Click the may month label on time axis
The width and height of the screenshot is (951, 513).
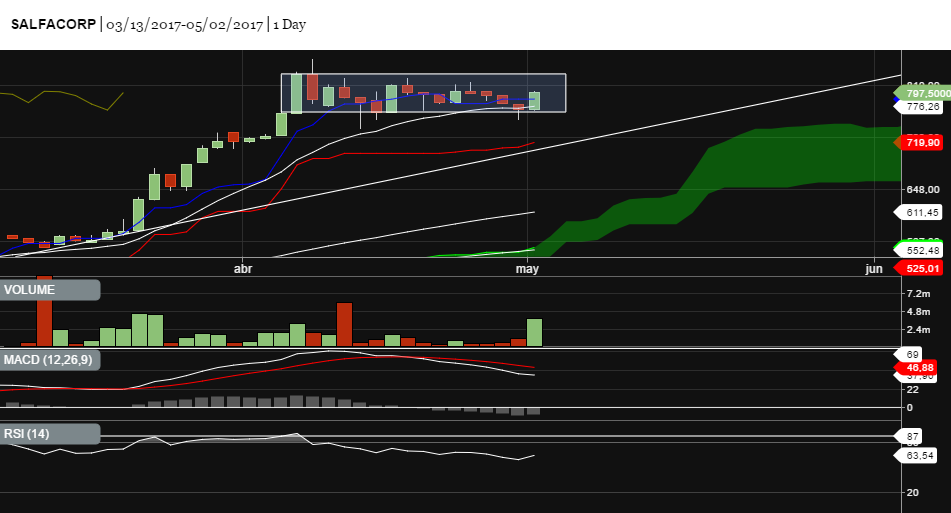point(527,269)
